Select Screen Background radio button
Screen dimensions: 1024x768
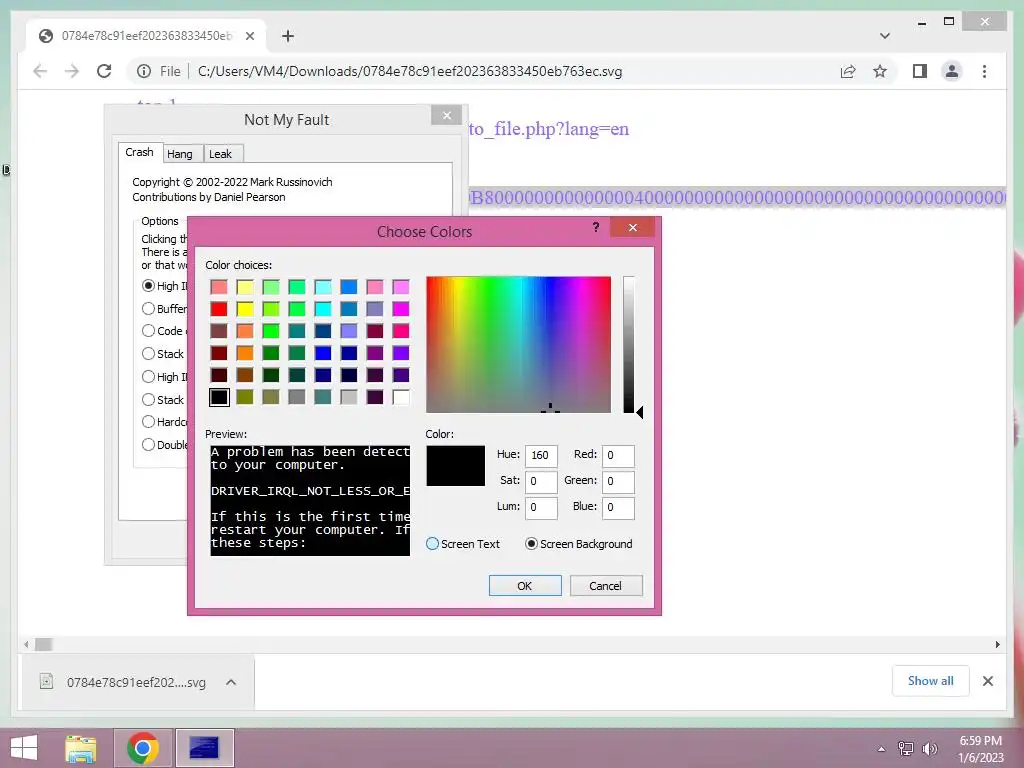coord(532,543)
